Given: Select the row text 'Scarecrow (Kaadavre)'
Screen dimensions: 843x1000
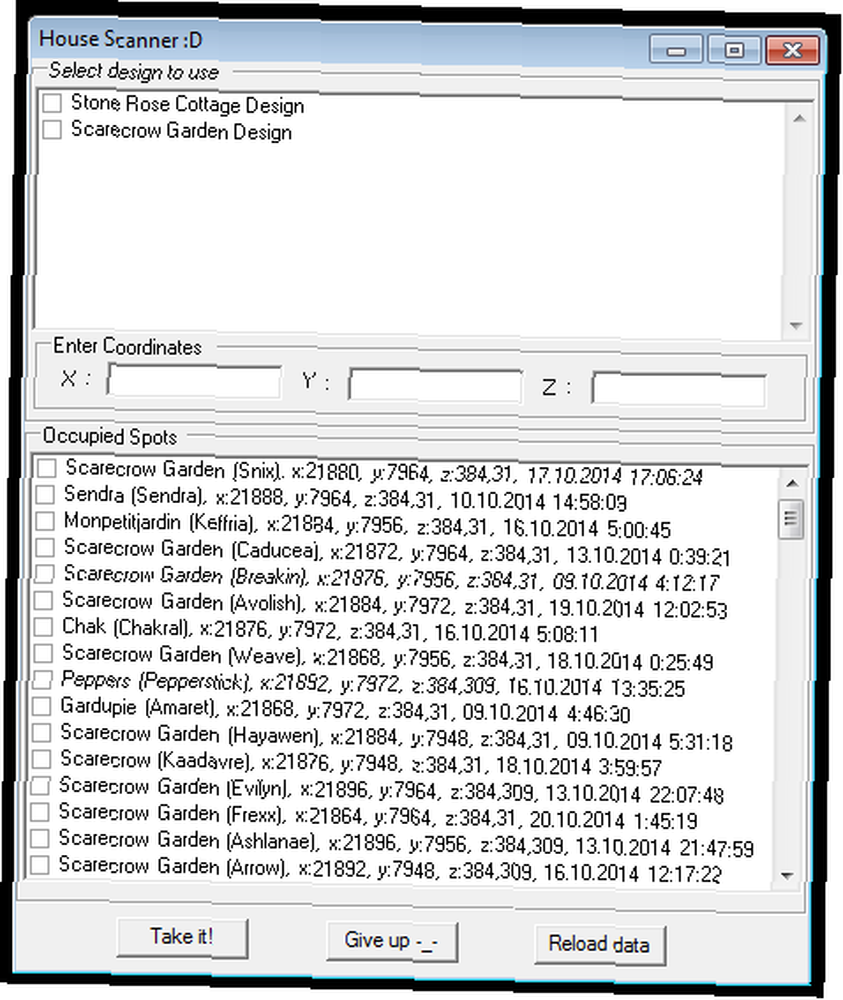Looking at the screenshot, I should point(158,760).
